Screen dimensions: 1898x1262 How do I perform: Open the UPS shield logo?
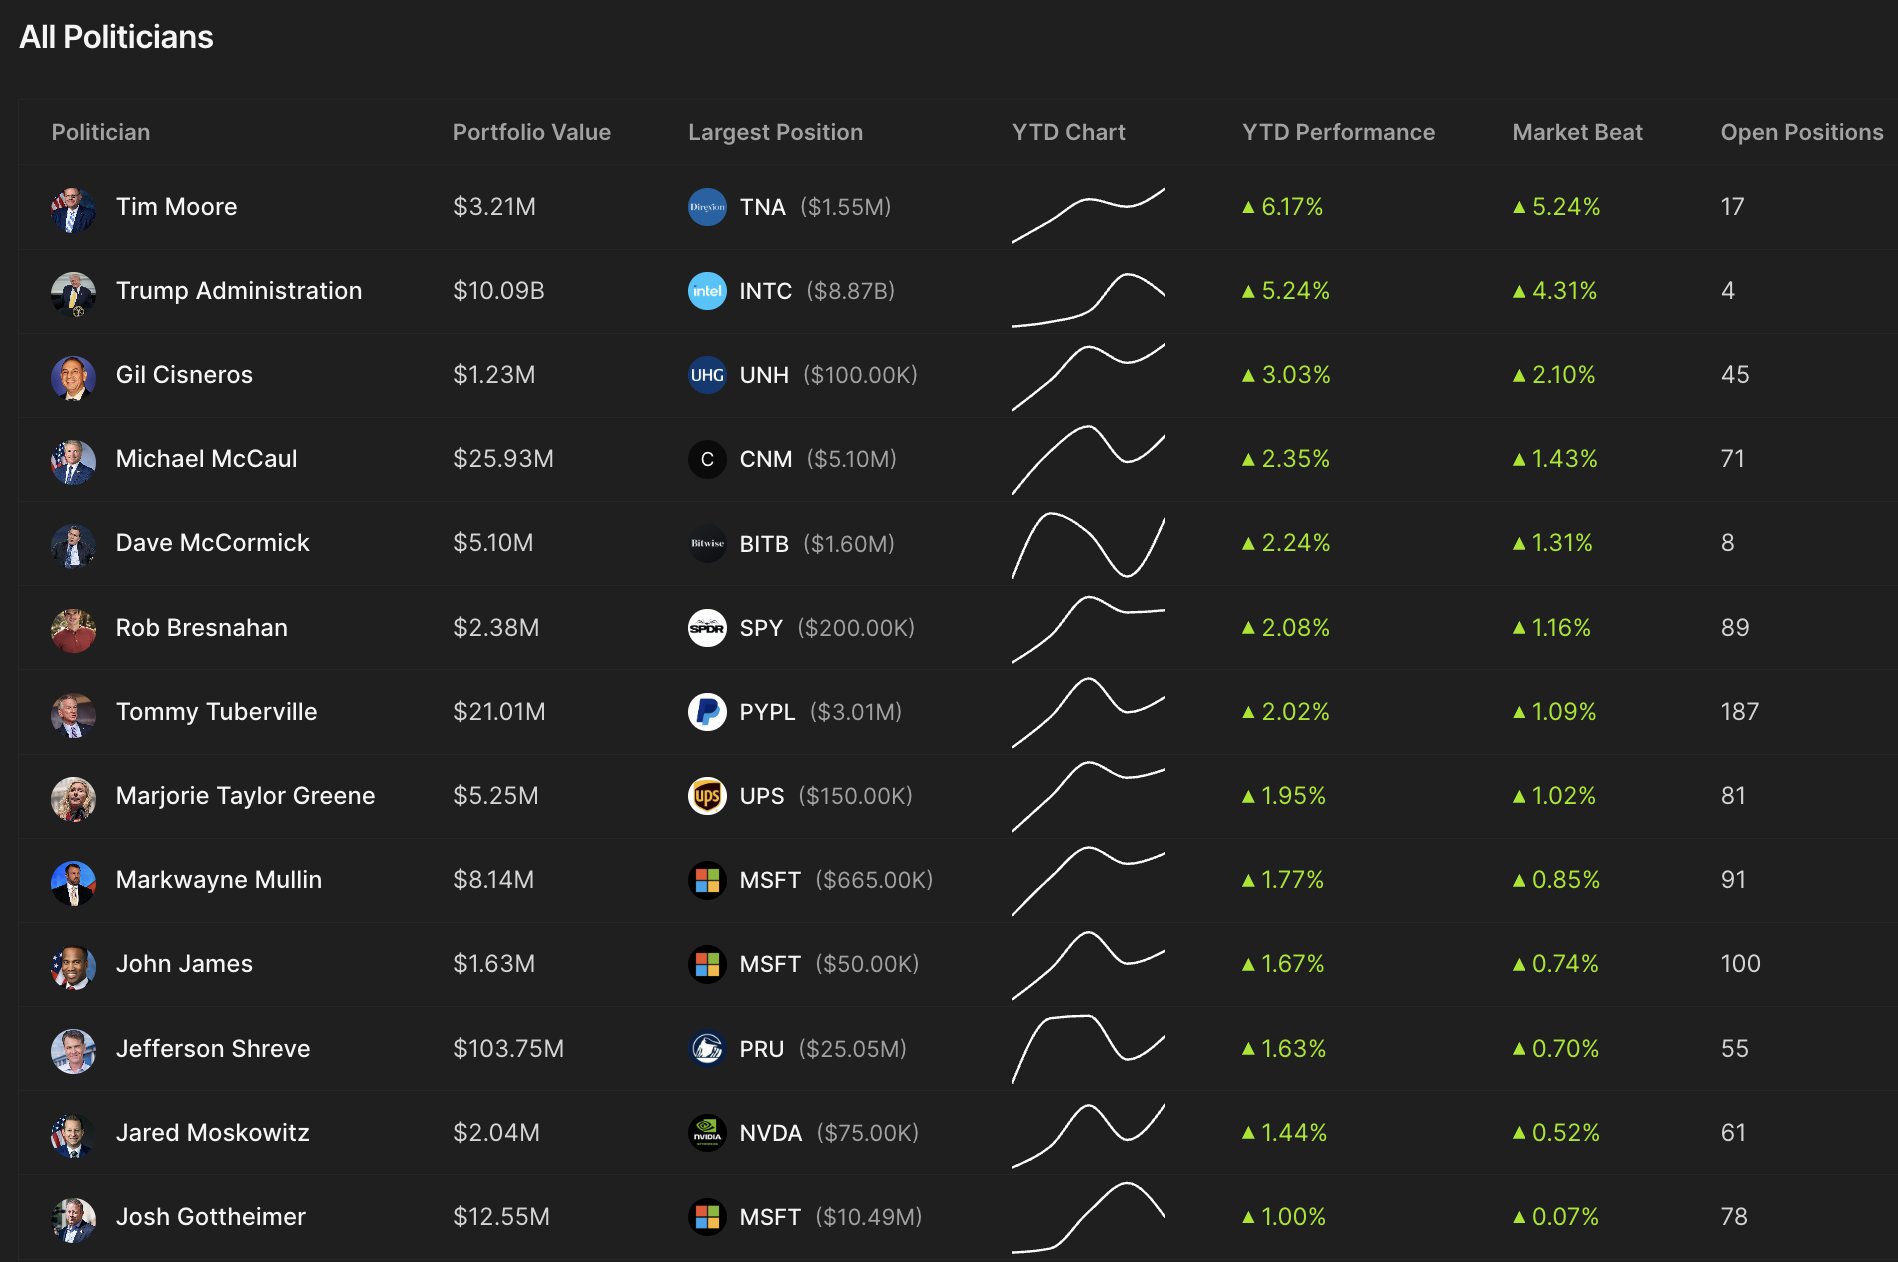point(707,796)
